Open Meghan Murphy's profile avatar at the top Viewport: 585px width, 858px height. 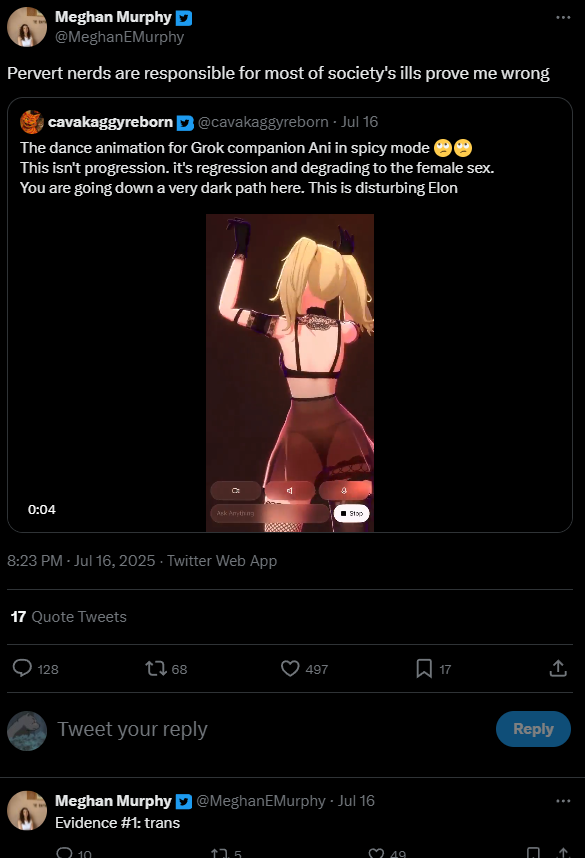pos(27,27)
